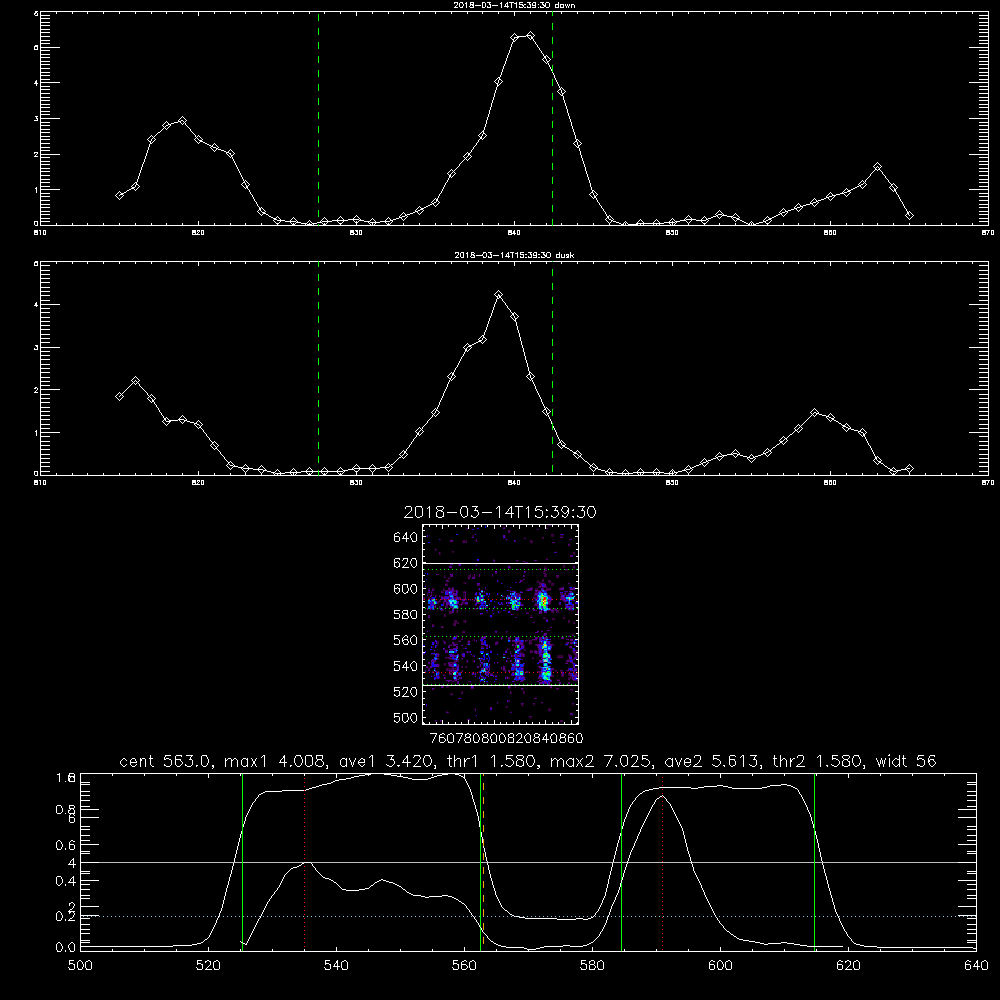Click bottom plot x-axis label 580
This screenshot has width=1000, height=1000.
(592, 966)
